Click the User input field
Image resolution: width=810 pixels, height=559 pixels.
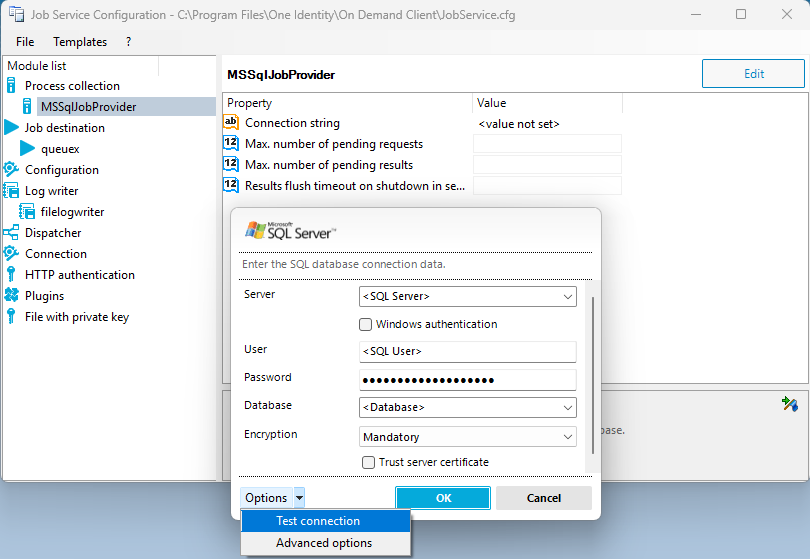click(x=468, y=352)
